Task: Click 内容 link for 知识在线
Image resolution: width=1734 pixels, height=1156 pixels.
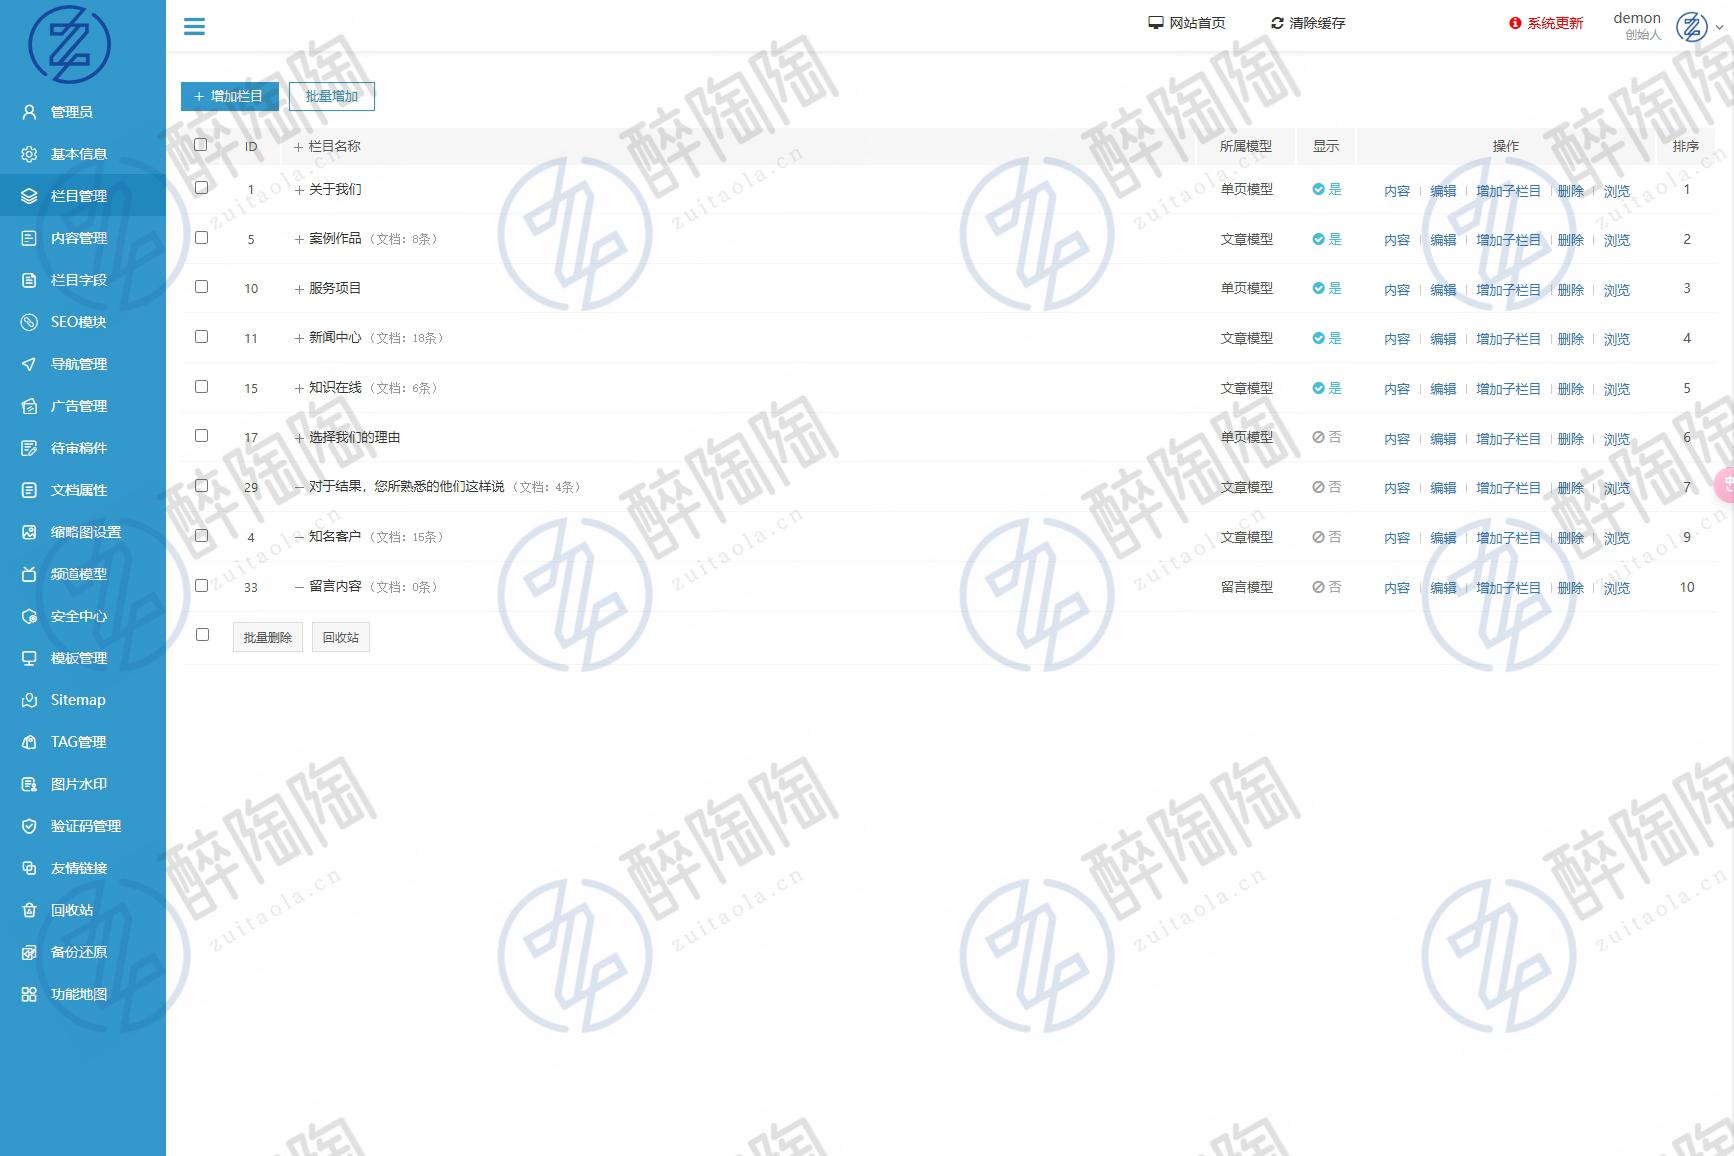Action: point(1397,389)
